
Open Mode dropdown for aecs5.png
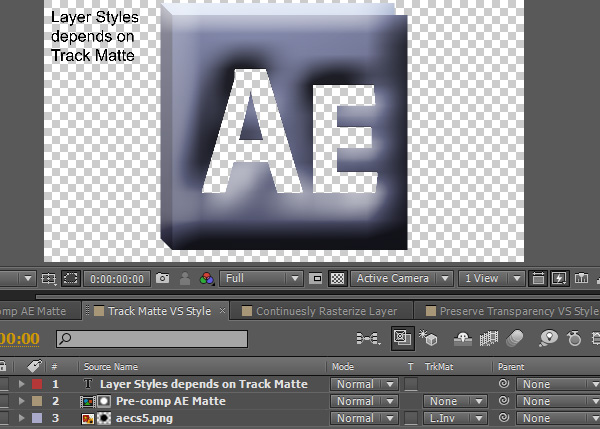(x=364, y=418)
